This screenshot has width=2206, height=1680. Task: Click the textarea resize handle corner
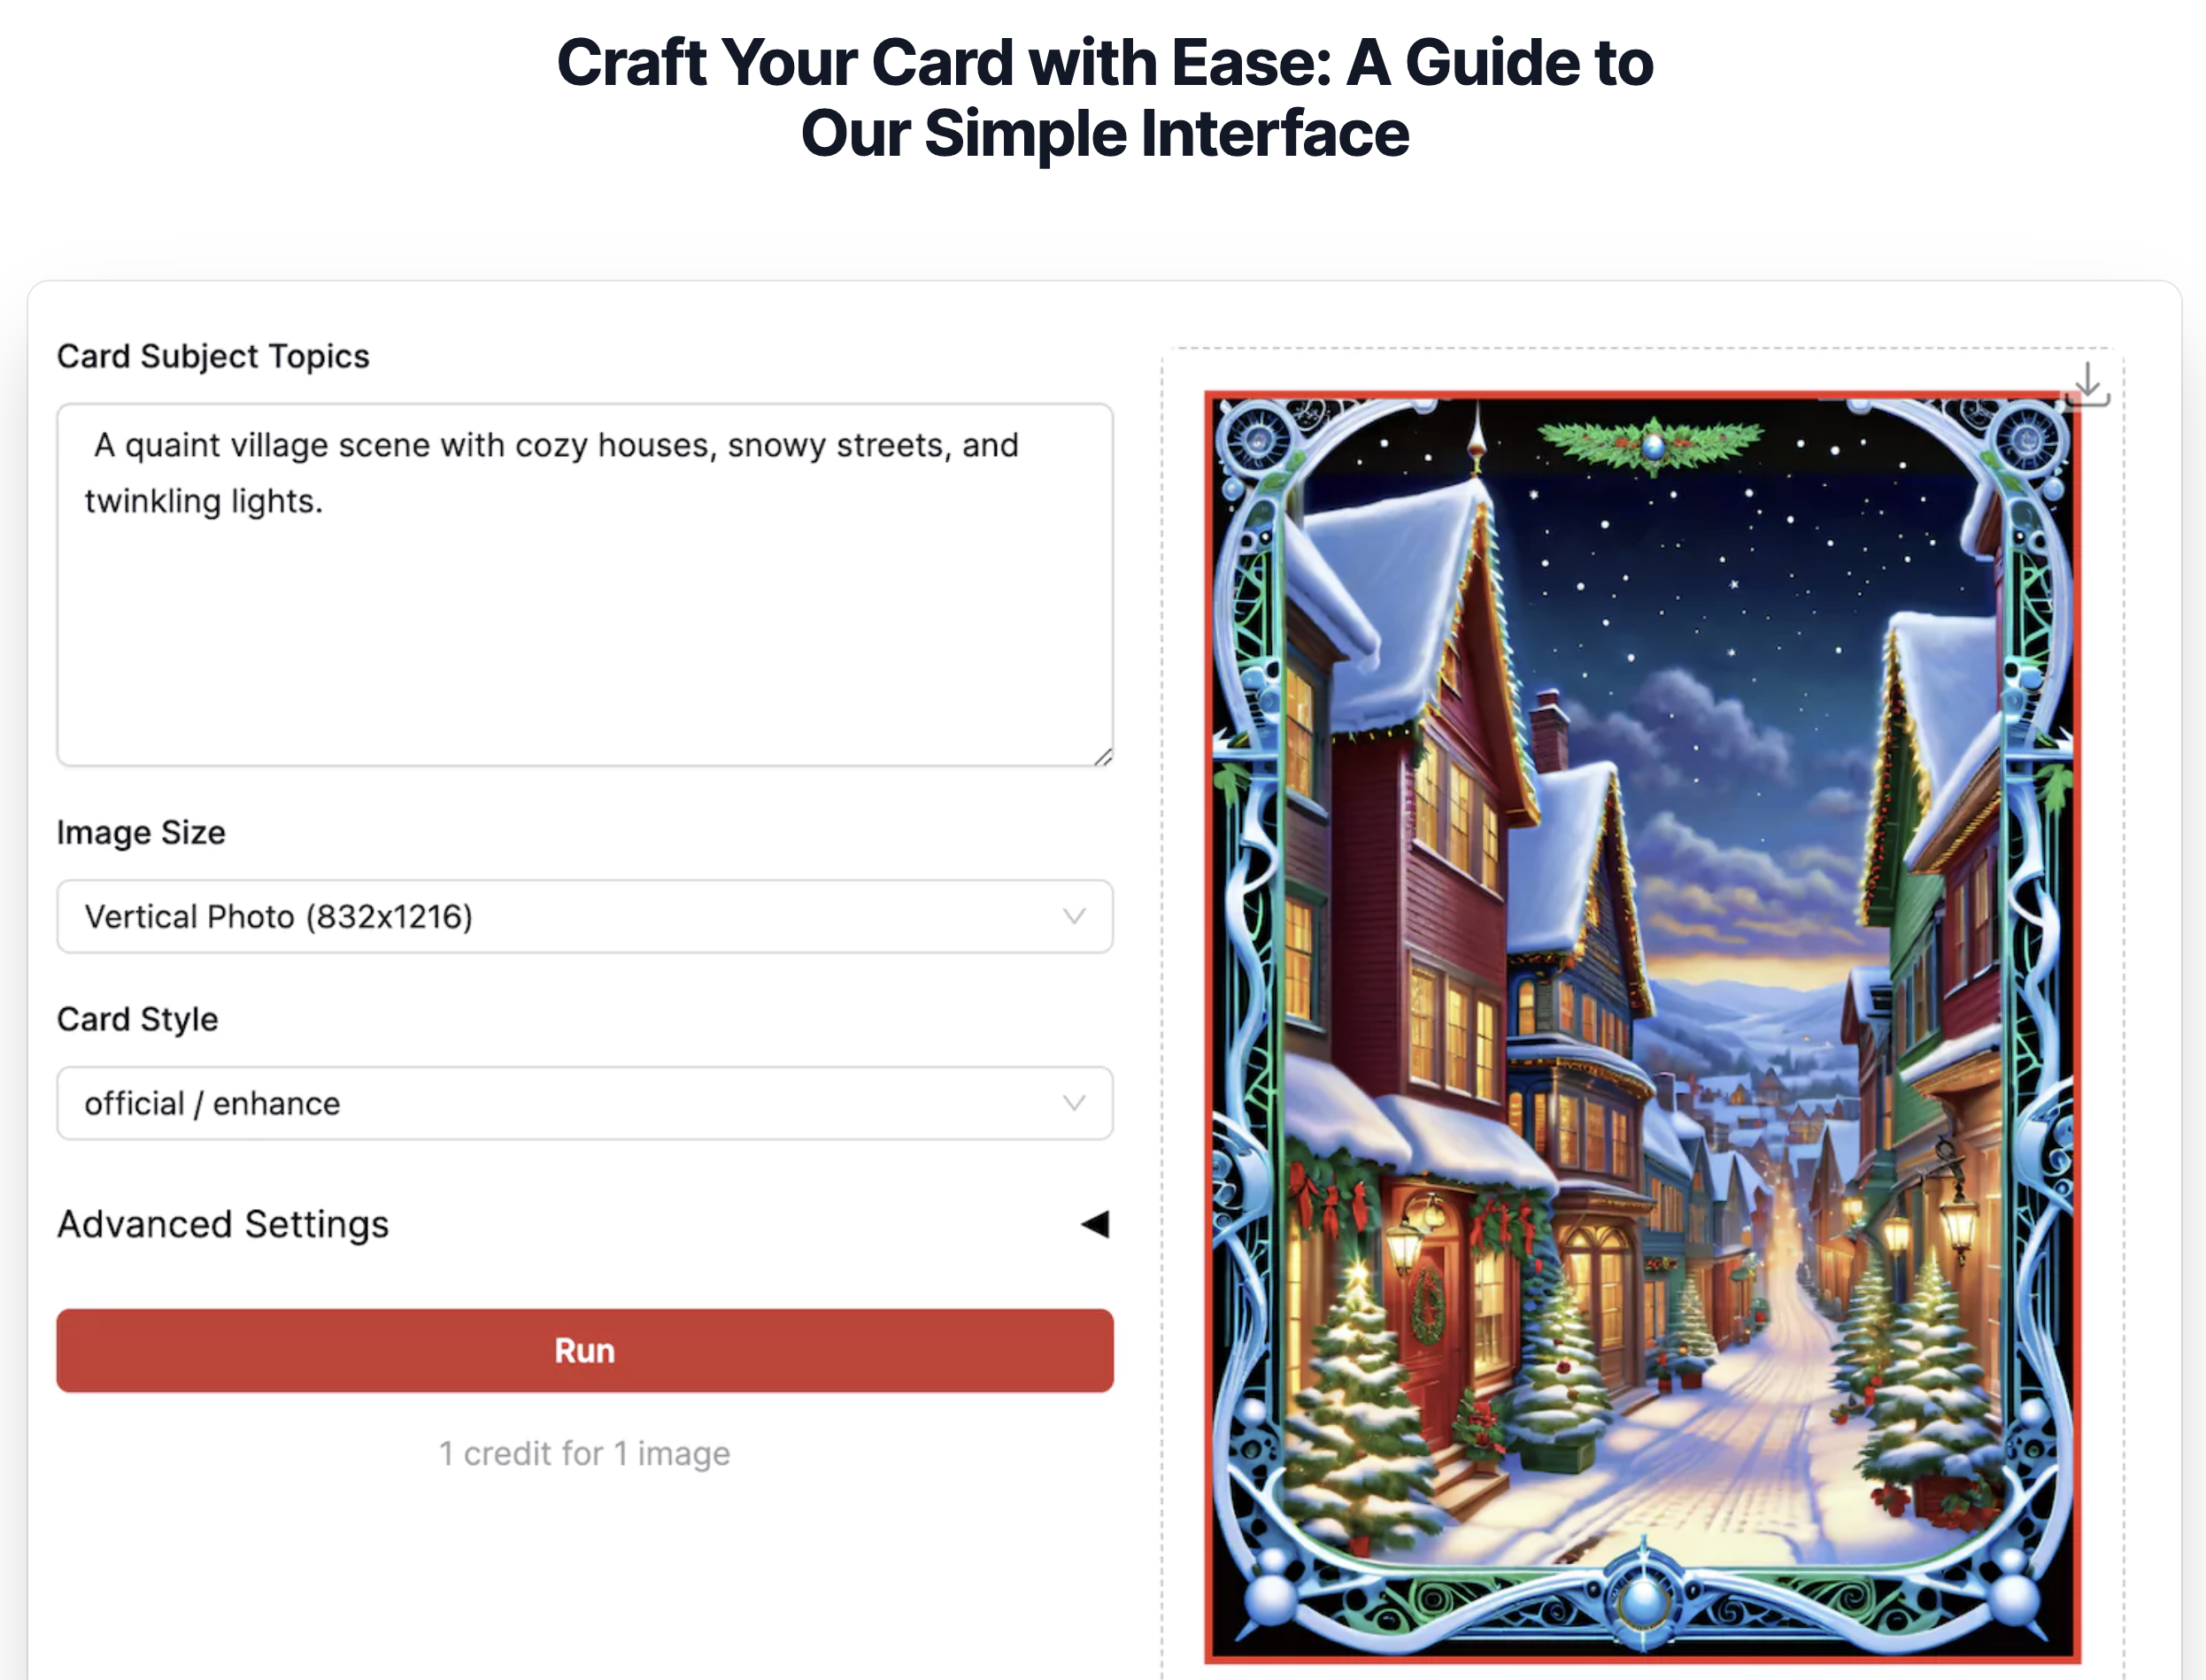coord(1102,757)
